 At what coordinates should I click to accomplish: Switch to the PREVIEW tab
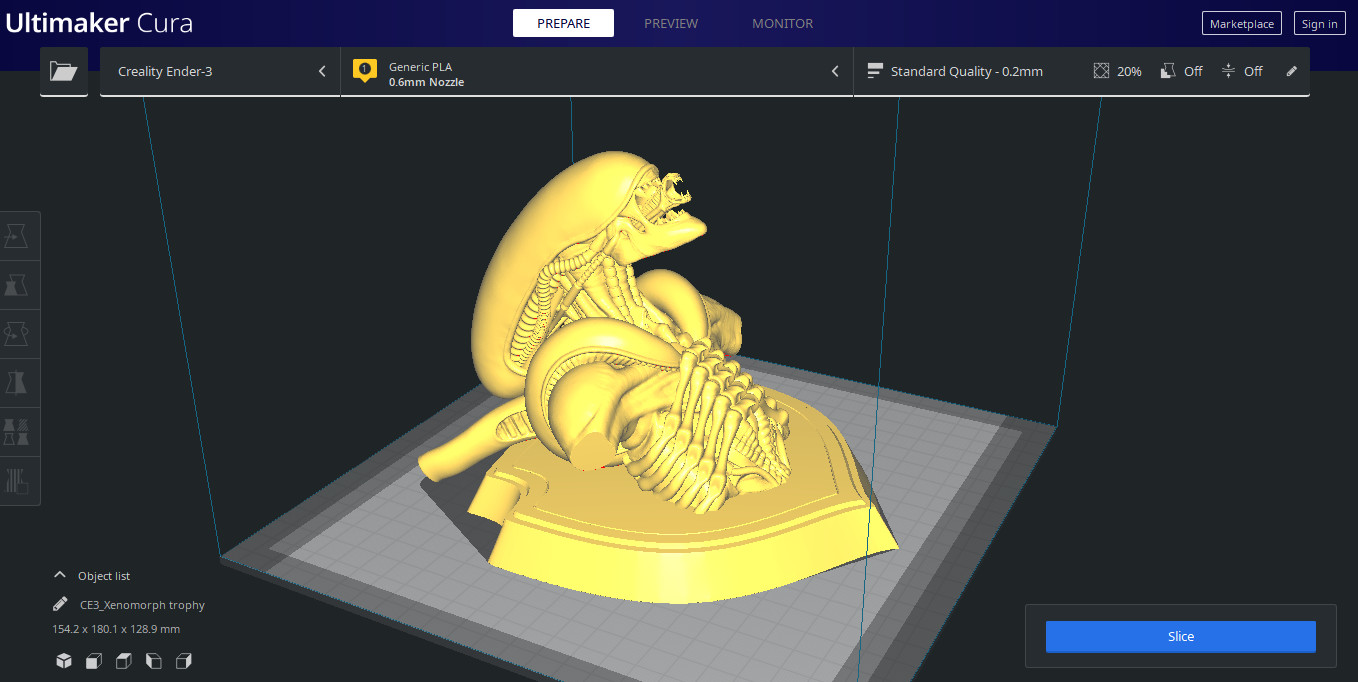click(671, 23)
